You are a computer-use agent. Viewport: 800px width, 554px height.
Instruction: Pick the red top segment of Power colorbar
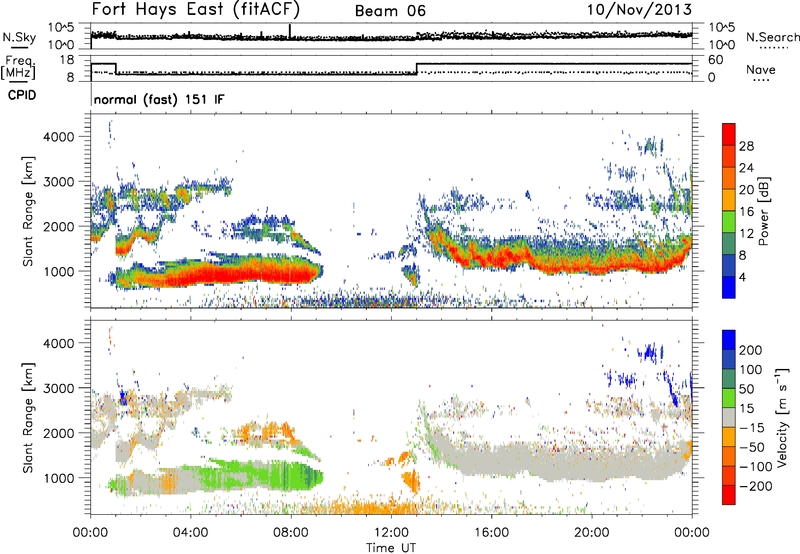pyautogui.click(x=729, y=134)
